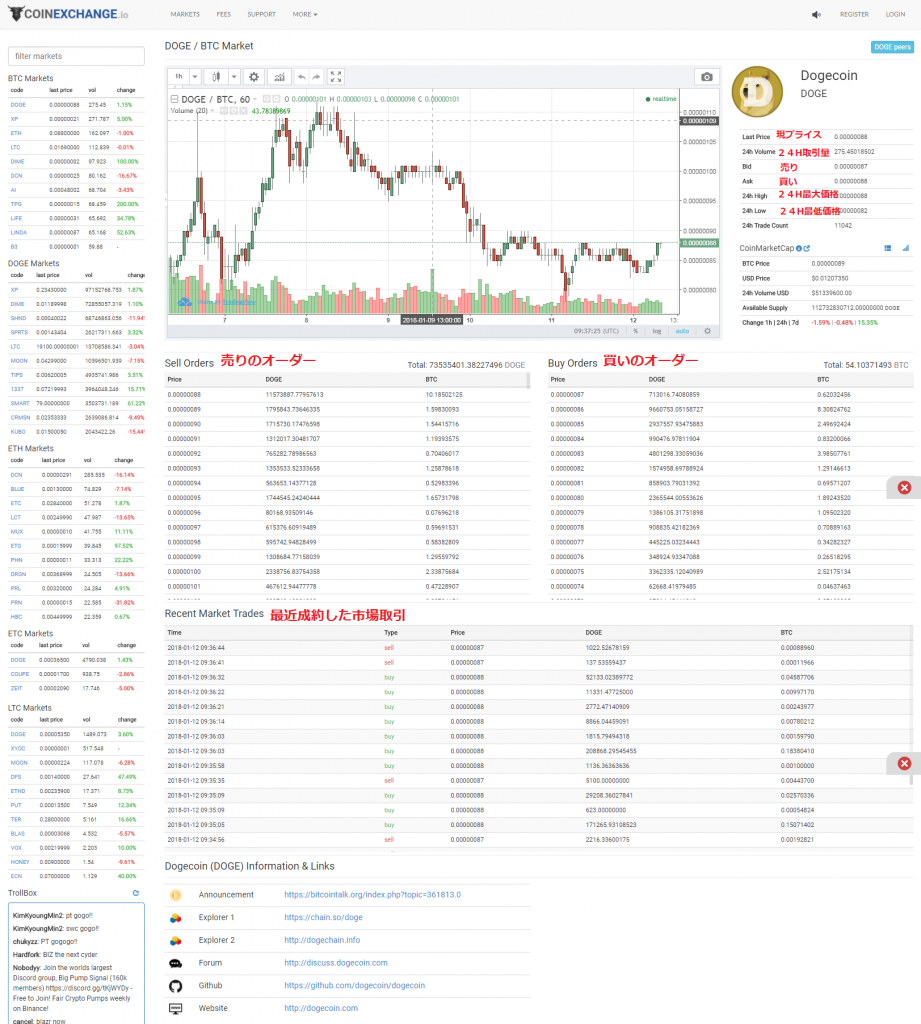Click the 0.00000100 sell order price row

pos(346,571)
